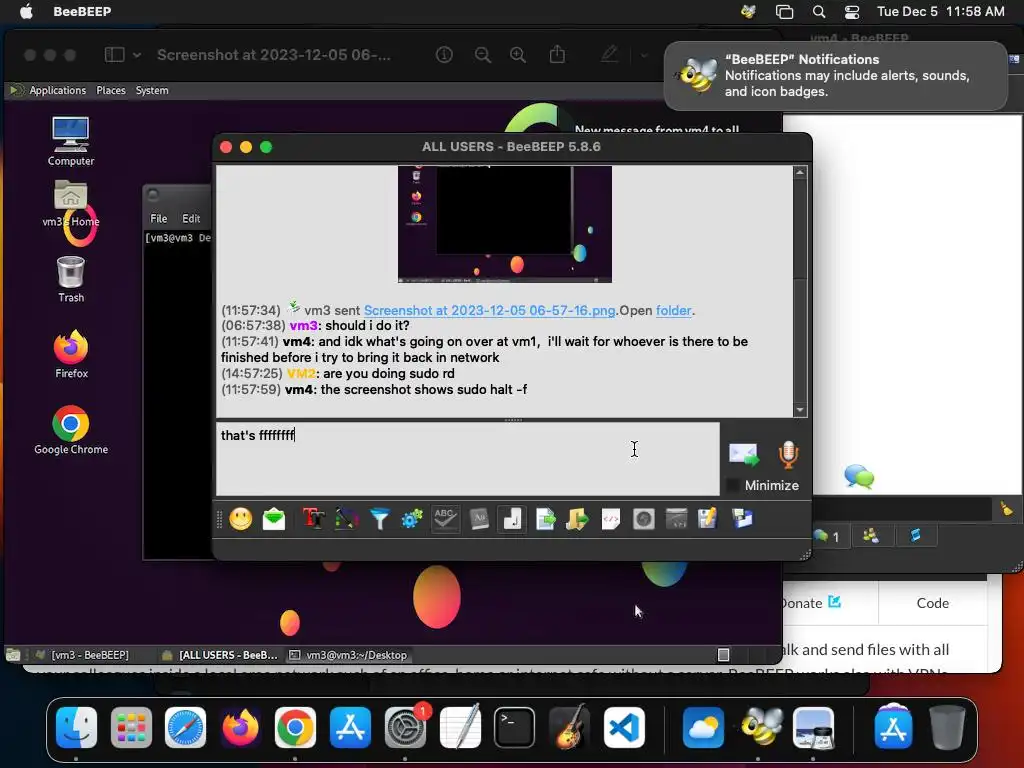Open Visual Studio Code from the Dock
1024x768 pixels.
(624, 727)
